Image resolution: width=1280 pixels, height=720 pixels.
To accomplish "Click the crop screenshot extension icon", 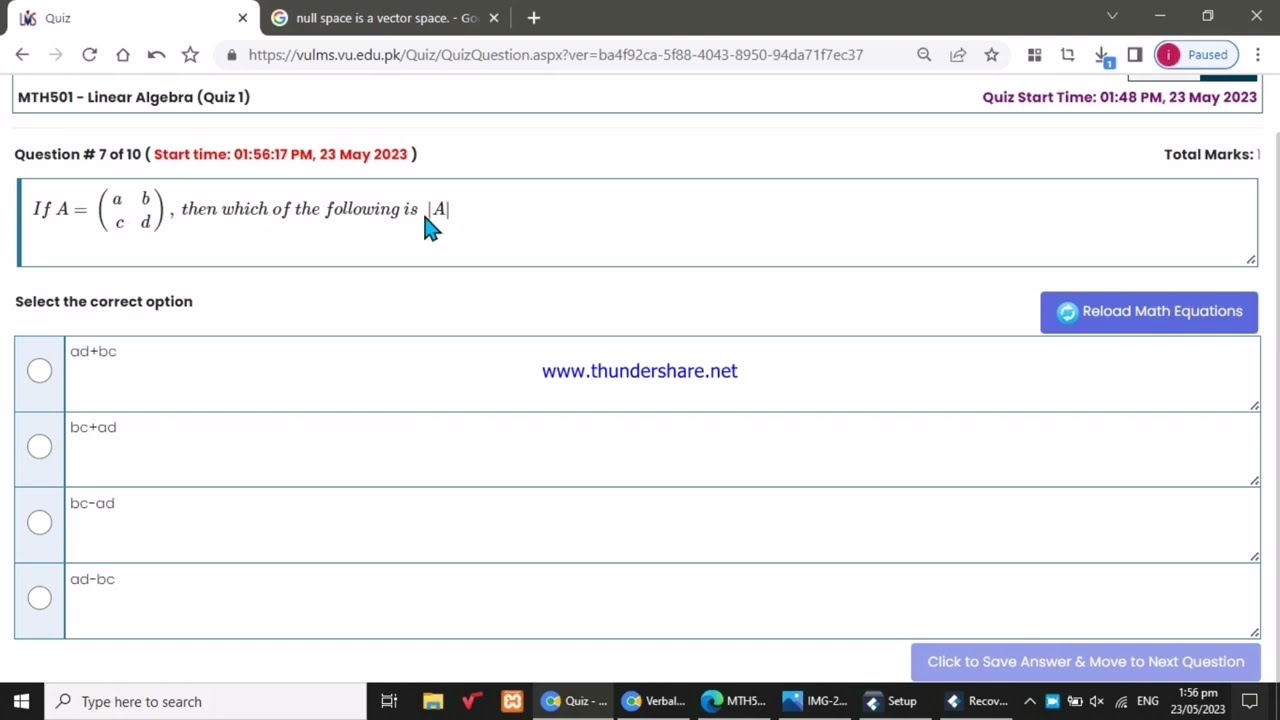I will pyautogui.click(x=1068, y=55).
